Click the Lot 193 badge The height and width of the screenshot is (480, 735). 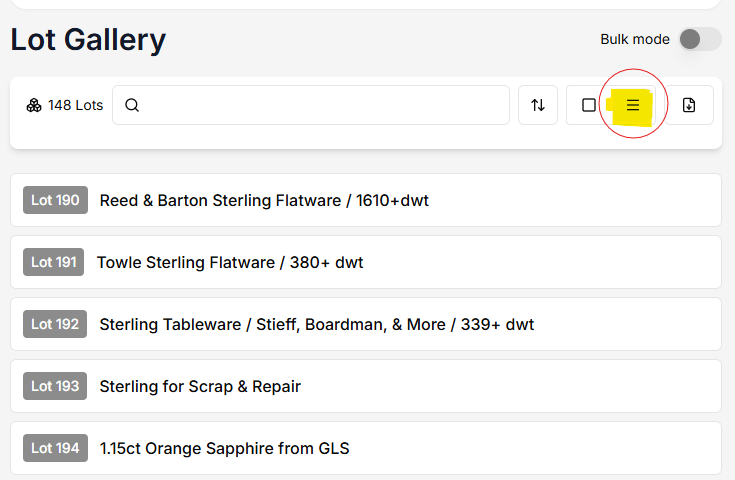(55, 386)
